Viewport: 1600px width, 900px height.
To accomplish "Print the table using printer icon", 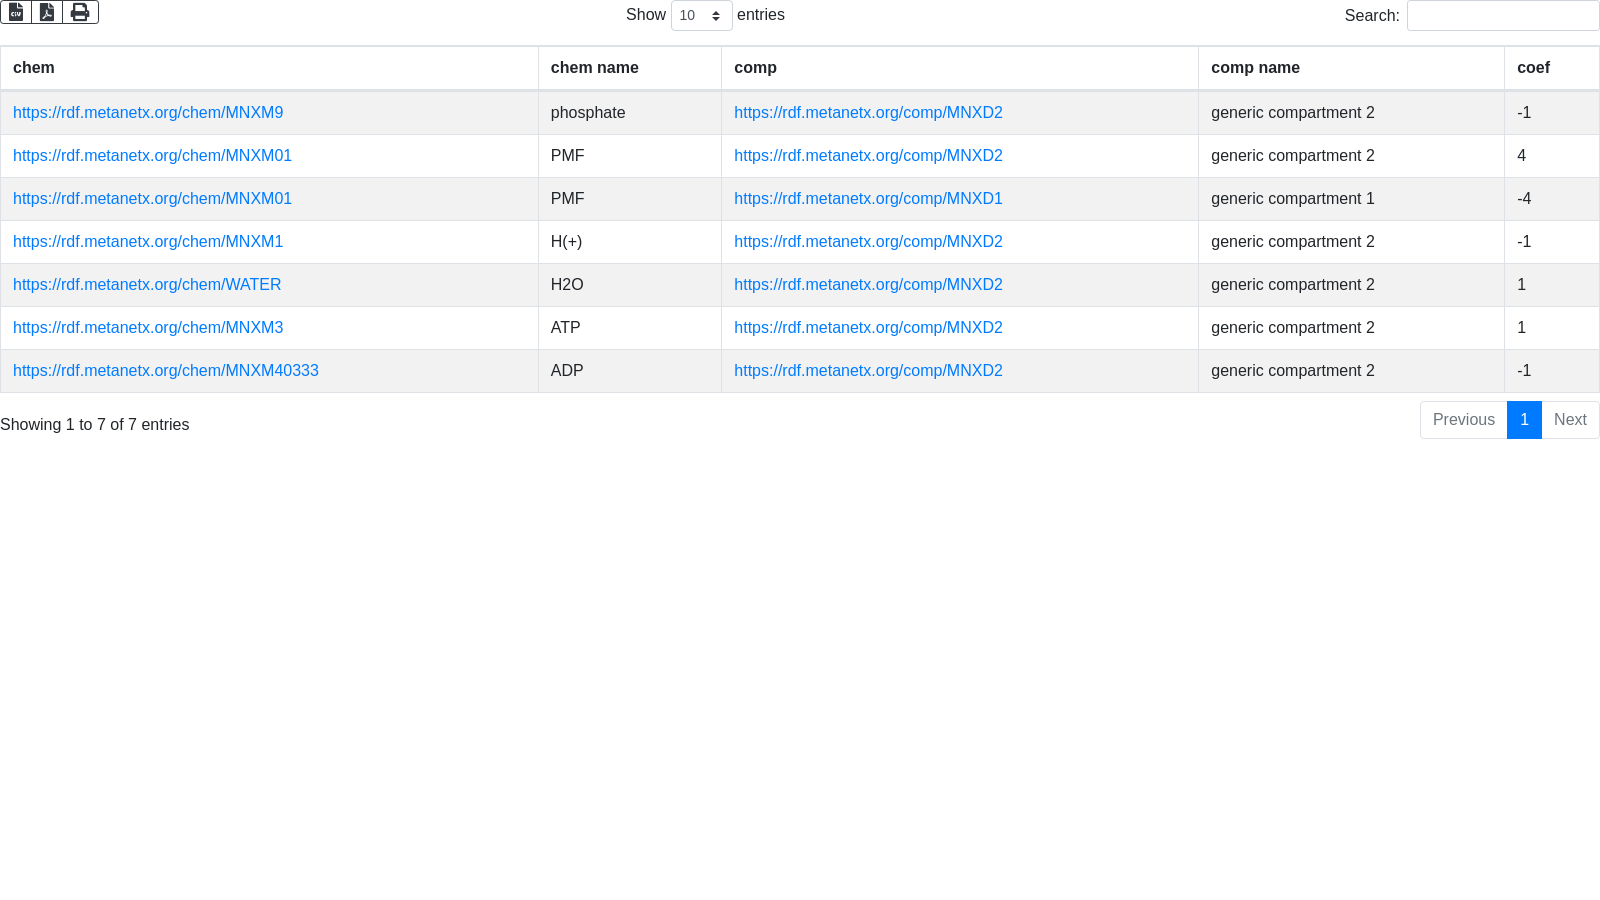I will coord(80,12).
